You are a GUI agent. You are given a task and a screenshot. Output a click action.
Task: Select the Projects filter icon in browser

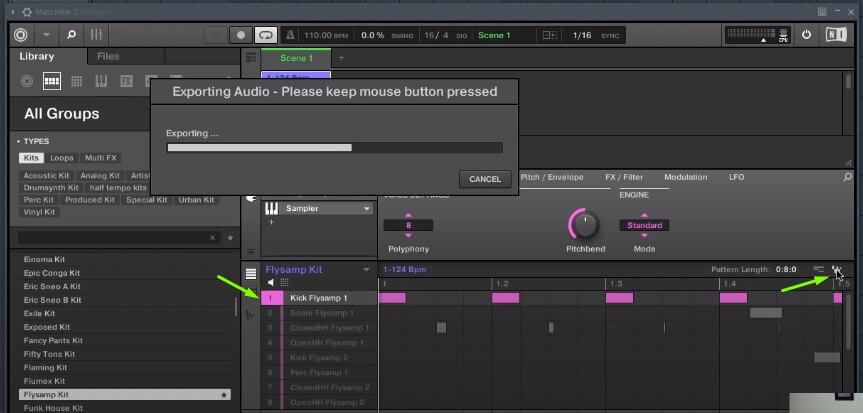pos(27,81)
